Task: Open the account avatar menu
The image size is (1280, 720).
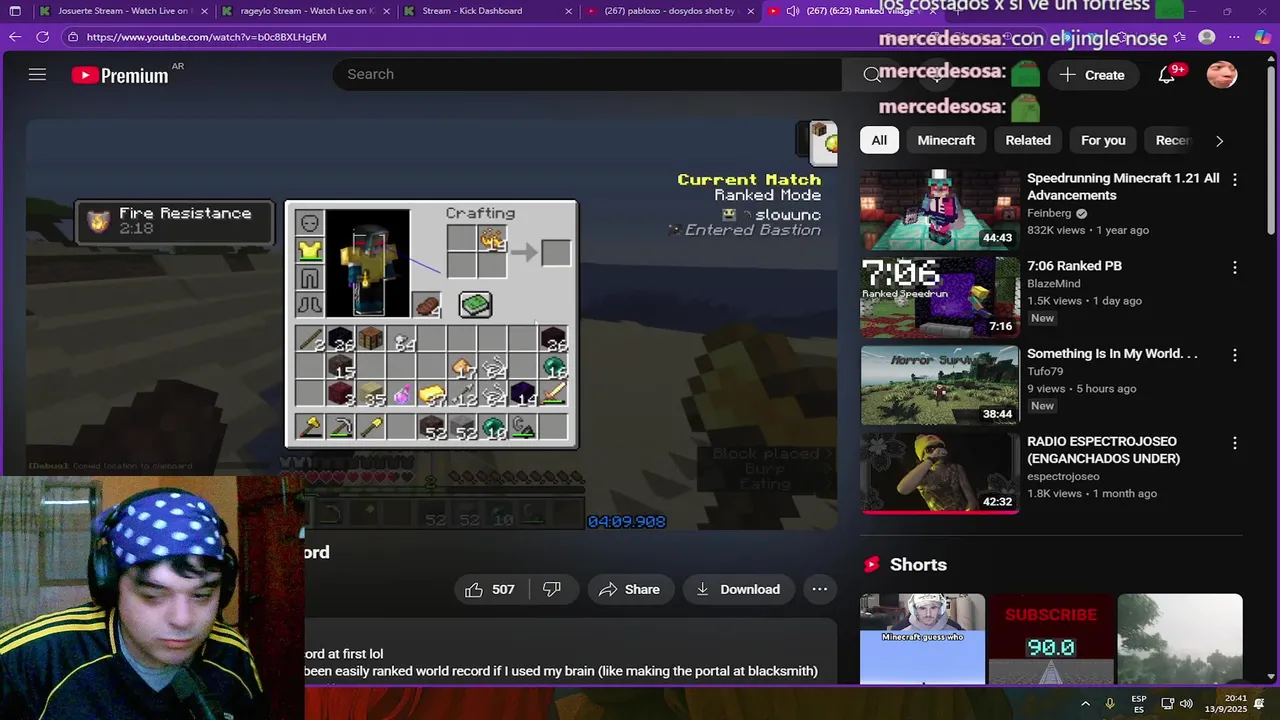Action: coord(1222,74)
